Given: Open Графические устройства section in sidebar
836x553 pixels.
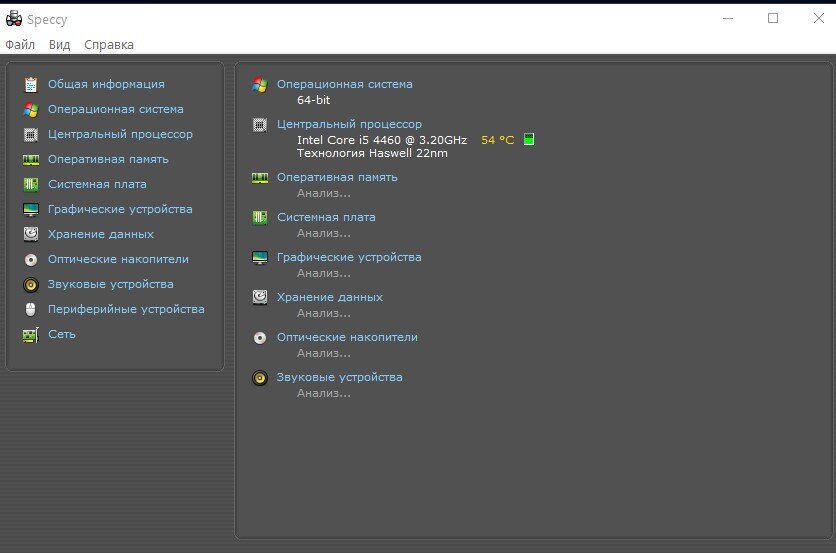Looking at the screenshot, I should point(120,210).
